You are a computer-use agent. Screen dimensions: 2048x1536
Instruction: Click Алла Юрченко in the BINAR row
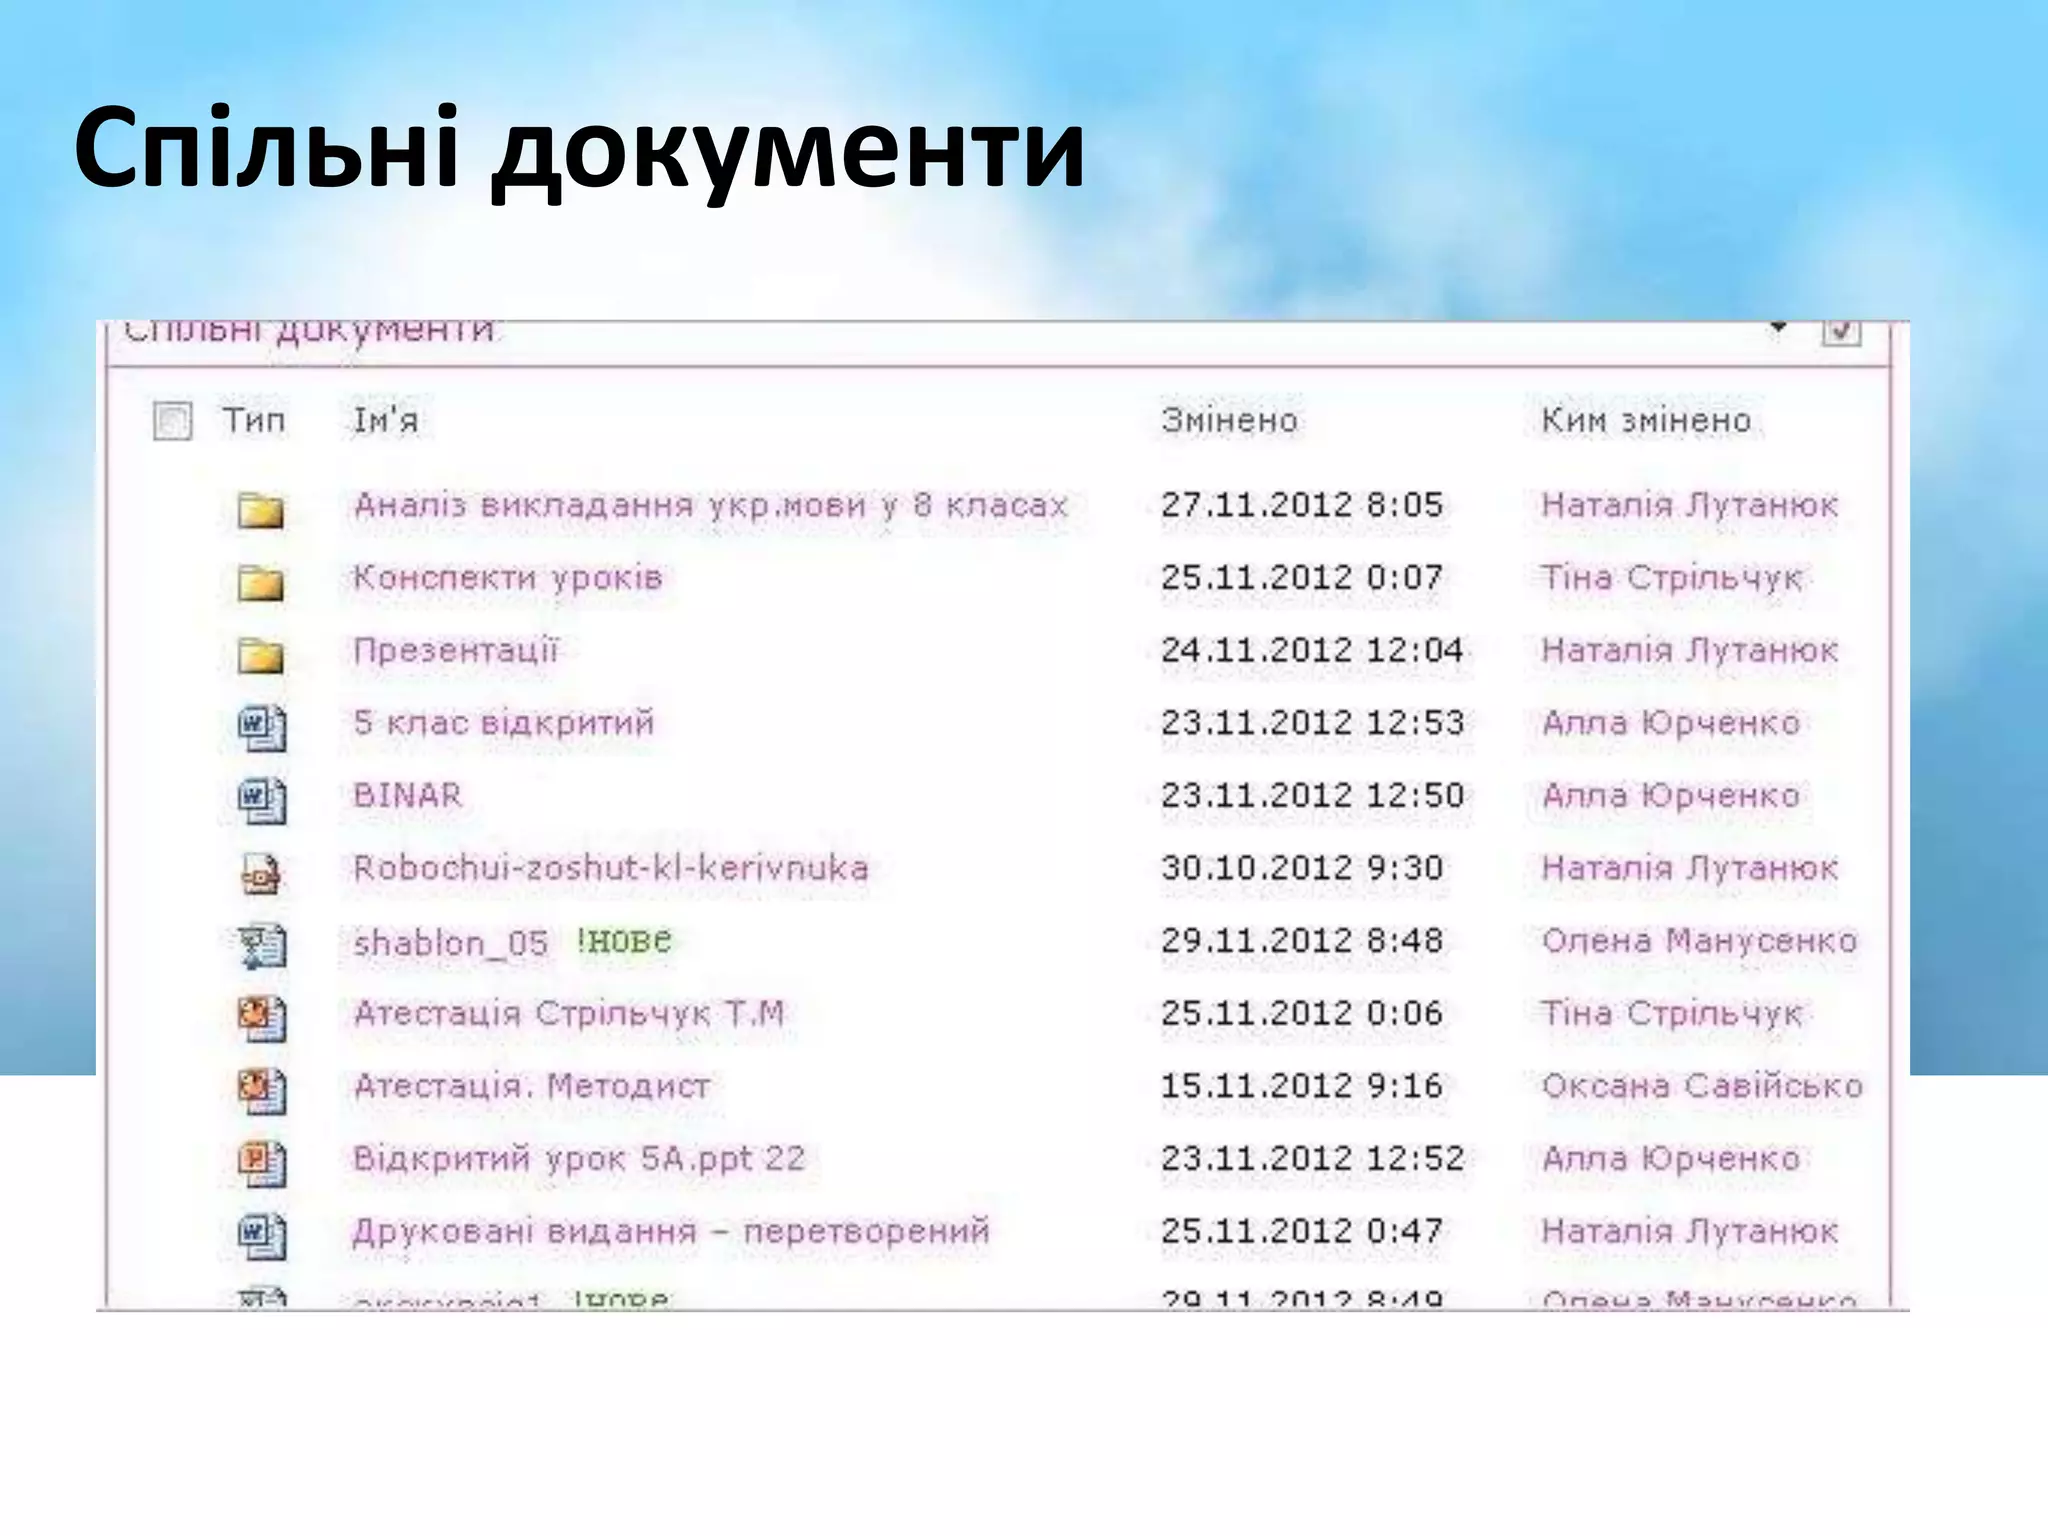(x=1670, y=796)
